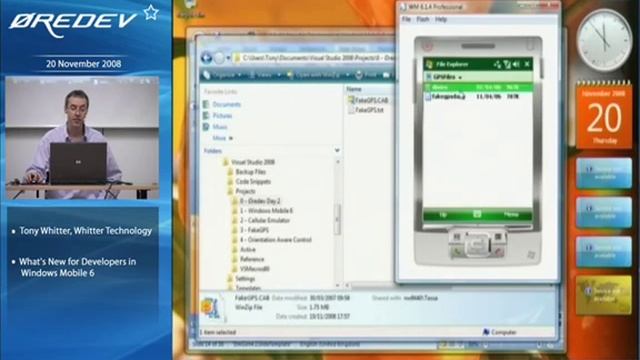Collapse the Folders pane chevron
Image resolution: width=640 pixels, height=360 pixels.
pos(337,151)
